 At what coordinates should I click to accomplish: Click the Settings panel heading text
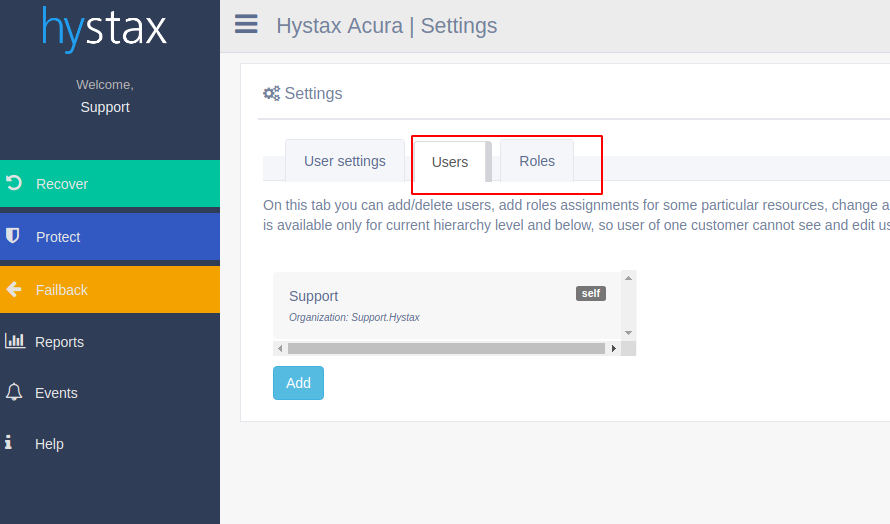(313, 93)
